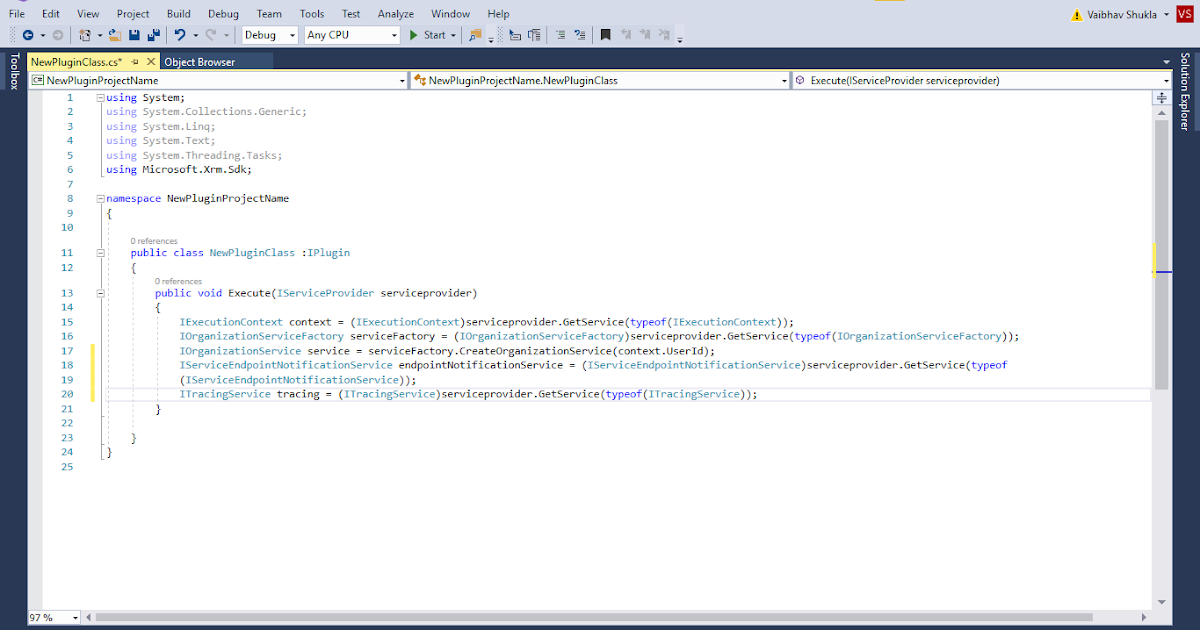Screen dimensions: 1200x630
Task: Uncomment lines using the uncomment icon
Action: (580, 34)
